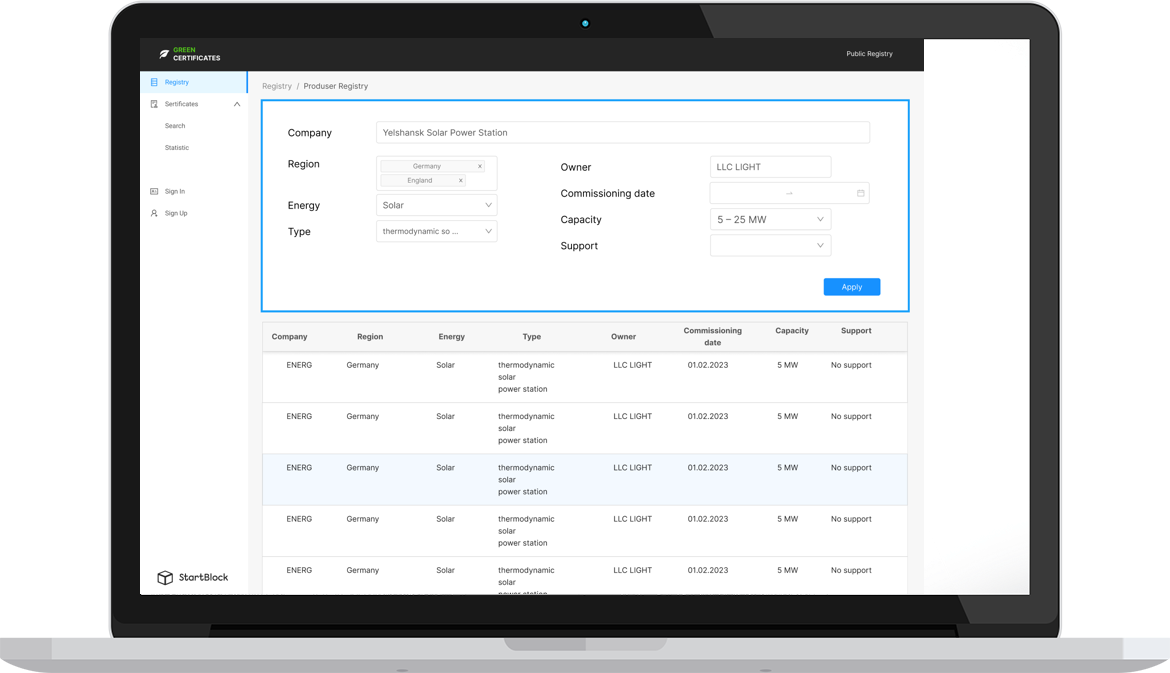Focus the Owner input field LLC LIGHT
This screenshot has width=1170, height=673.
pyautogui.click(x=770, y=167)
